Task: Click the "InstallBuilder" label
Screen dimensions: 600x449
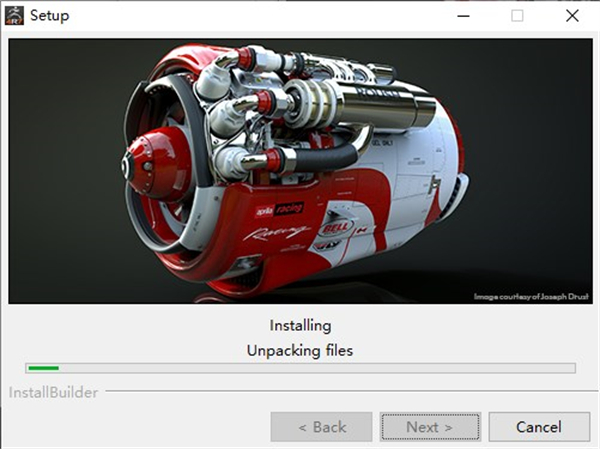Action: pyautogui.click(x=54, y=392)
